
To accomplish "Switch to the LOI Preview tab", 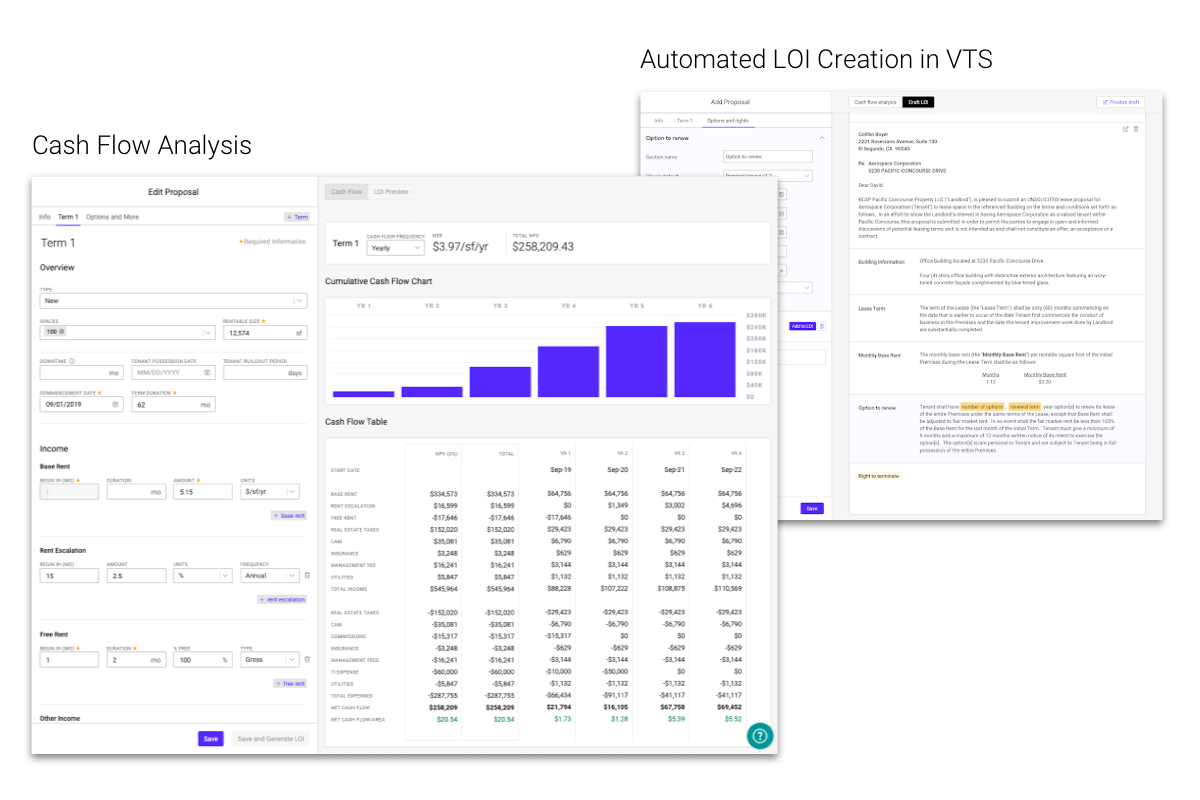I will pyautogui.click(x=390, y=192).
